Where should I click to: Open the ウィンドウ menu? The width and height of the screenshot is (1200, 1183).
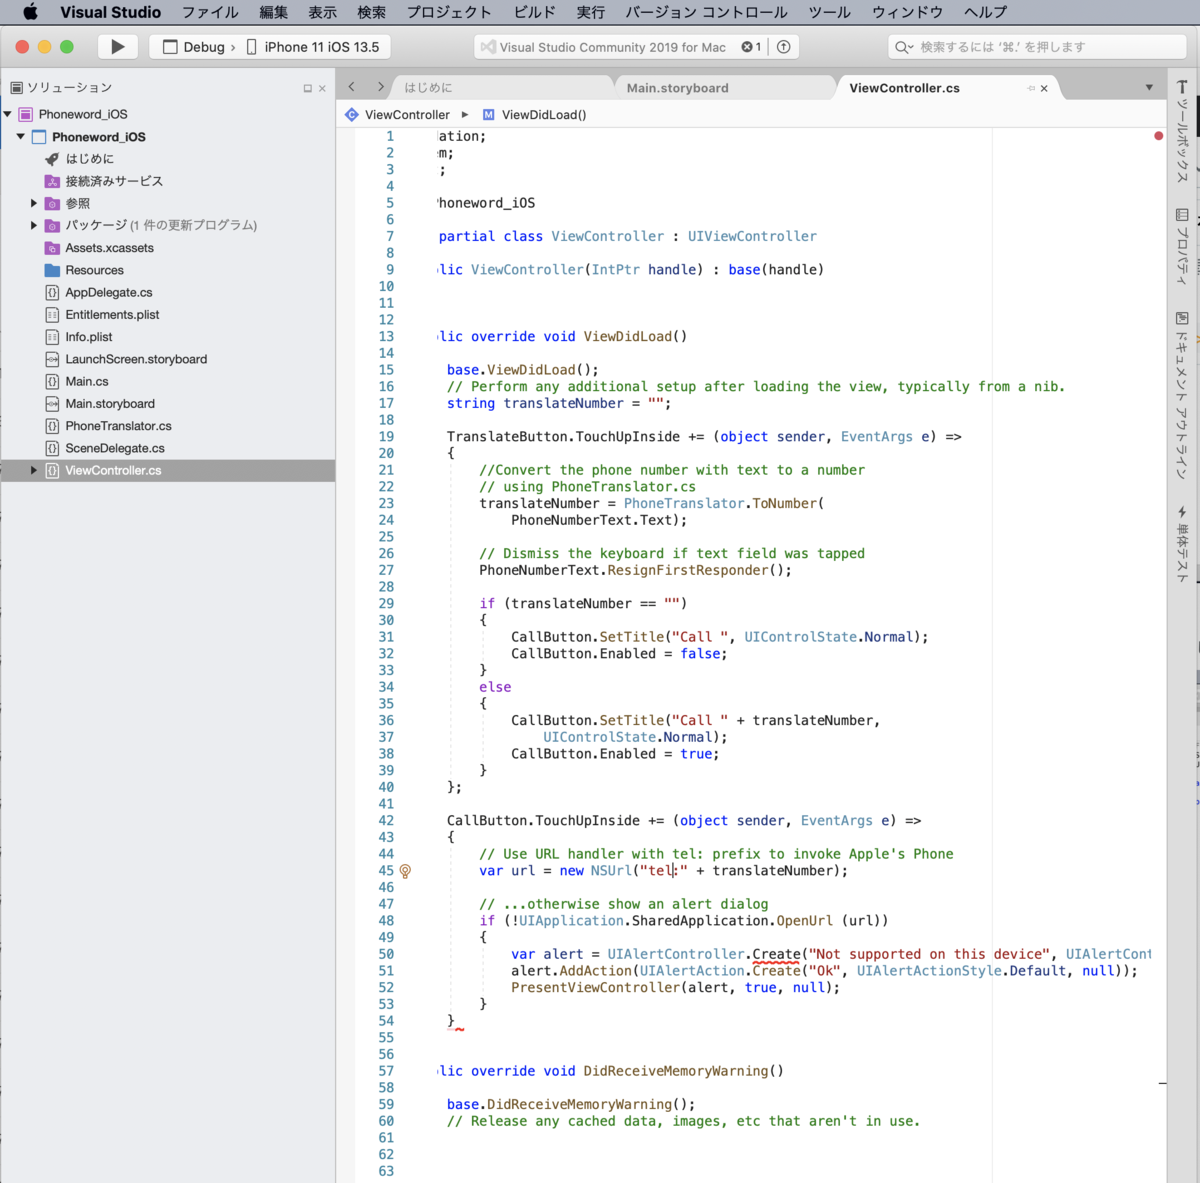point(907,12)
